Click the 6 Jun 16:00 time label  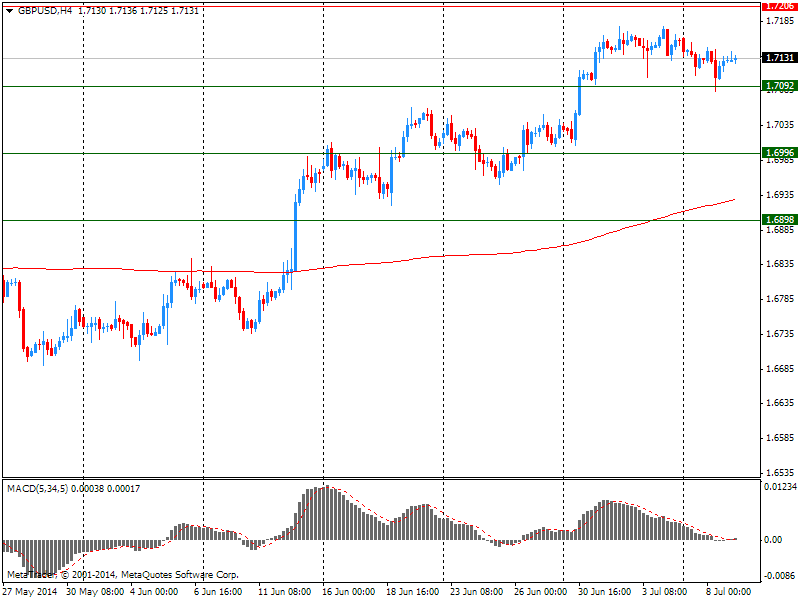(218, 592)
